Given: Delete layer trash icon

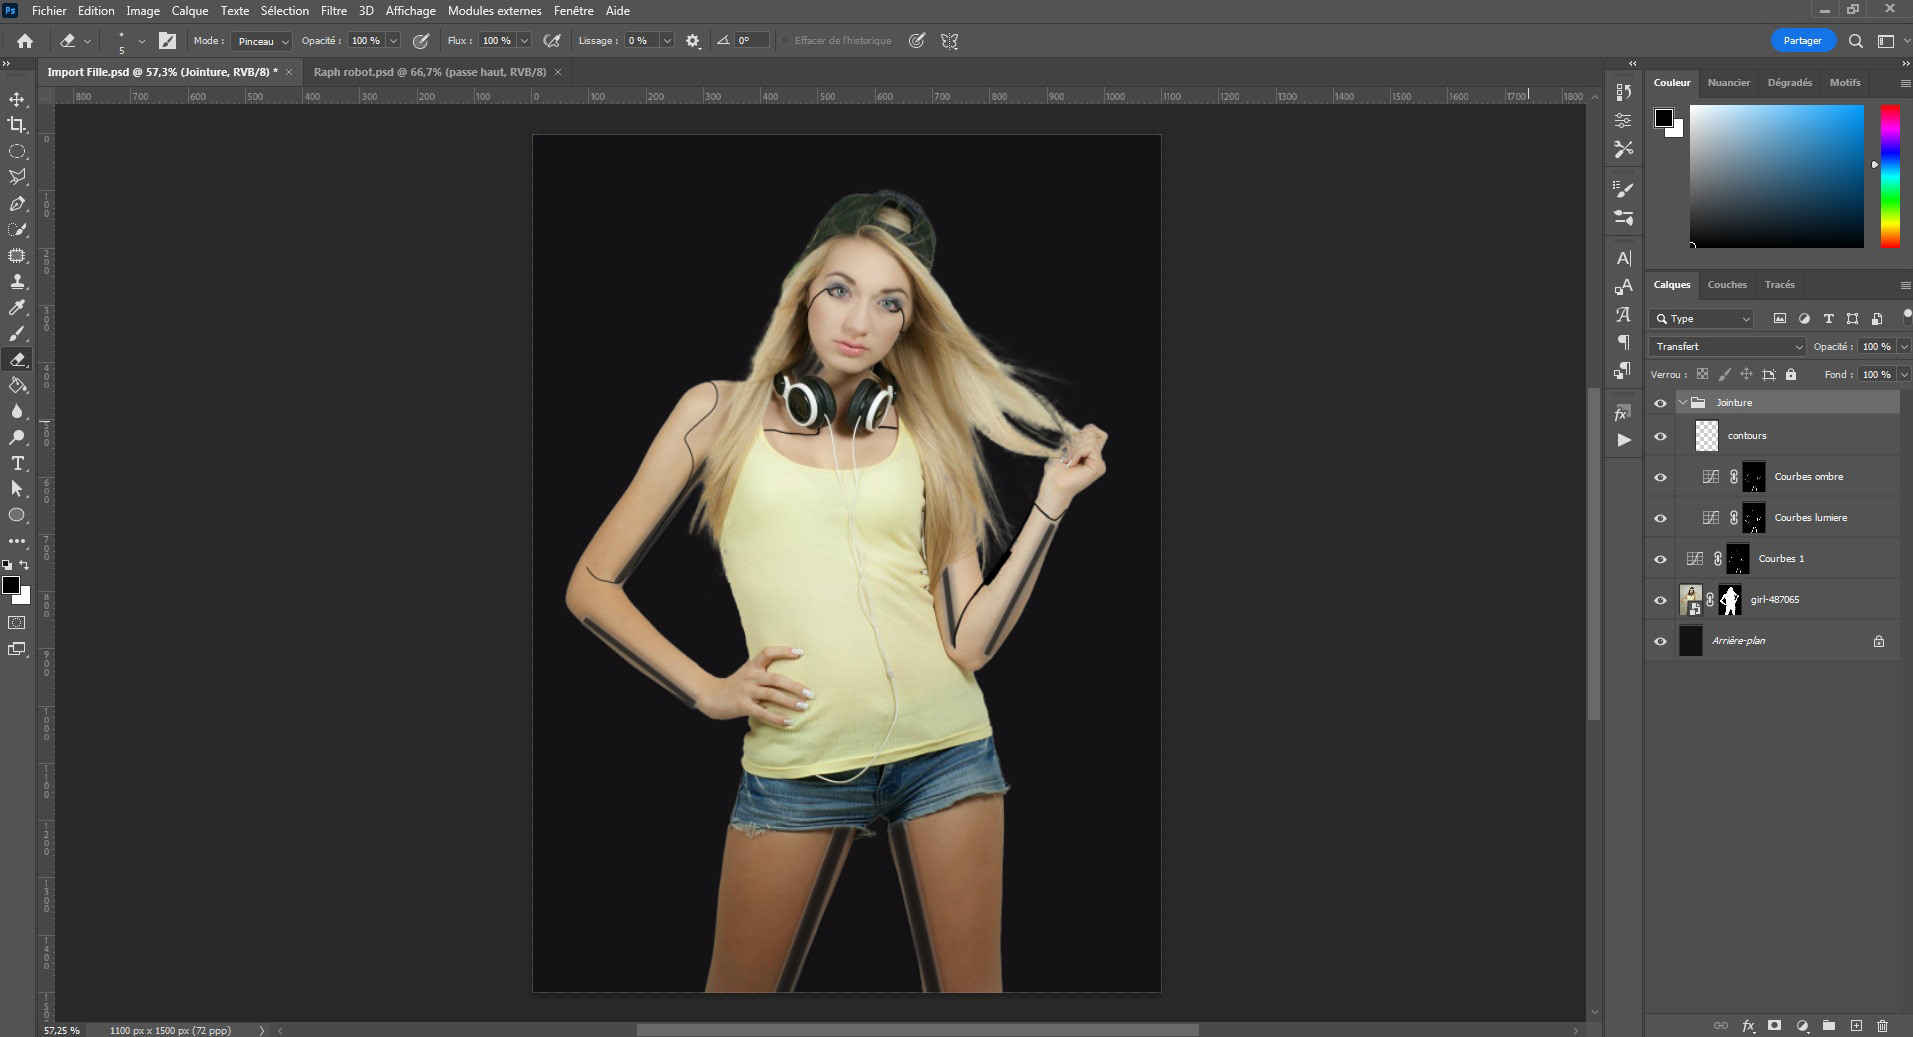Looking at the screenshot, I should 1883,1026.
